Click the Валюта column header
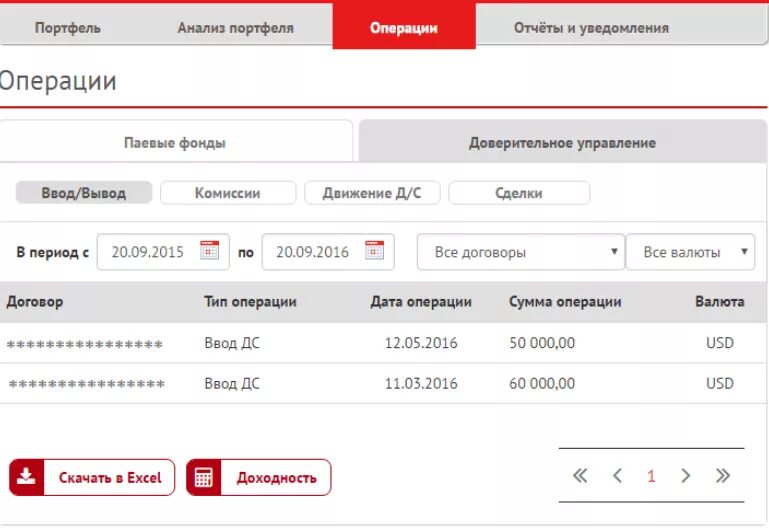This screenshot has height=528, width=769. [x=719, y=301]
